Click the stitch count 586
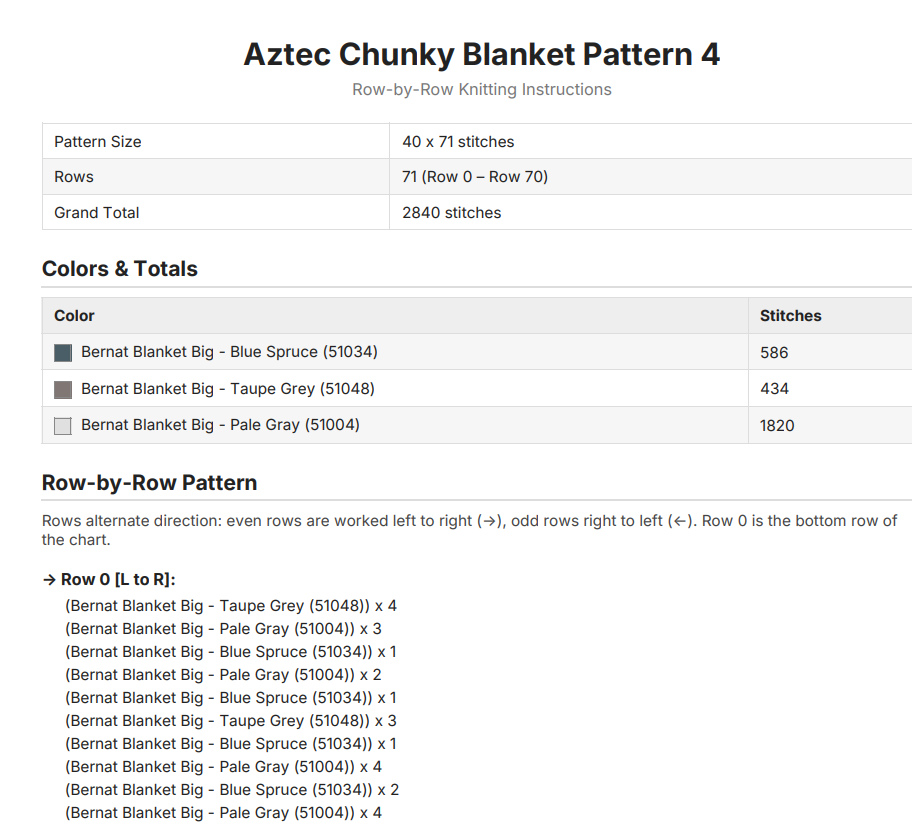This screenshot has width=912, height=822. click(774, 353)
